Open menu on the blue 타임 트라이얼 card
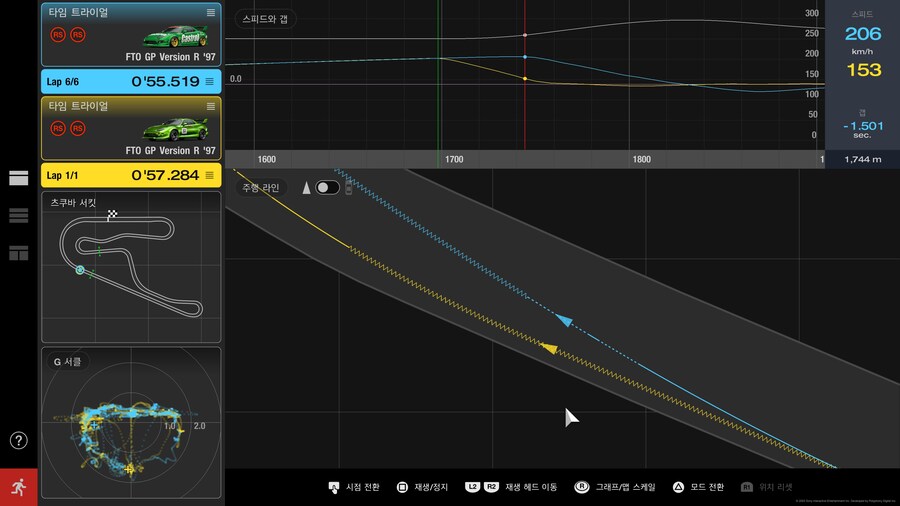900x506 pixels. [x=210, y=12]
